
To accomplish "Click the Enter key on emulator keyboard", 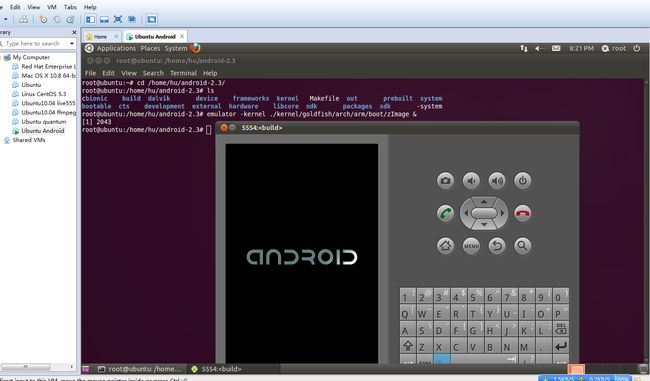I will 560,345.
